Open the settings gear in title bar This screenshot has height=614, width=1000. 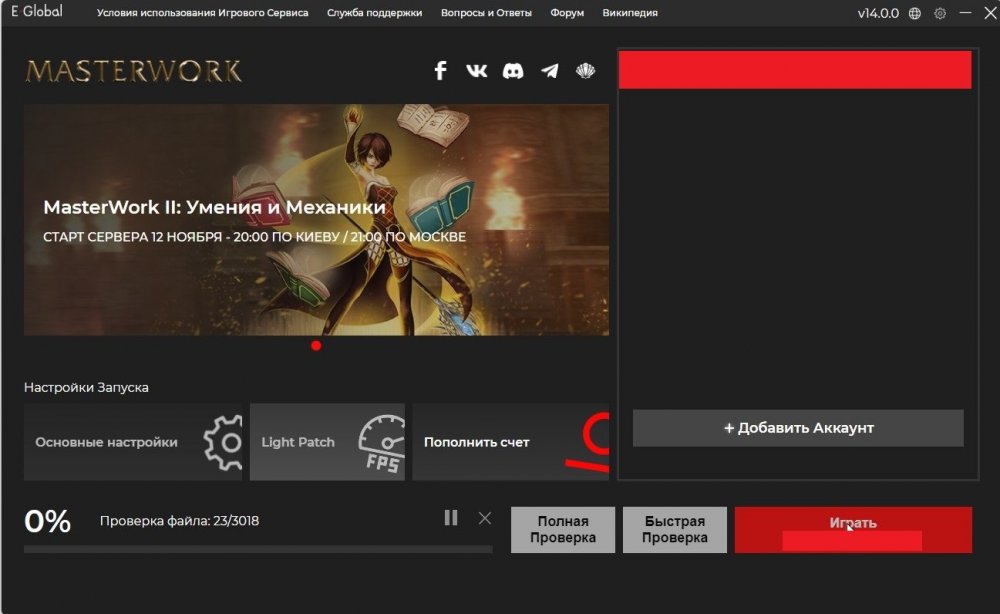[x=940, y=13]
